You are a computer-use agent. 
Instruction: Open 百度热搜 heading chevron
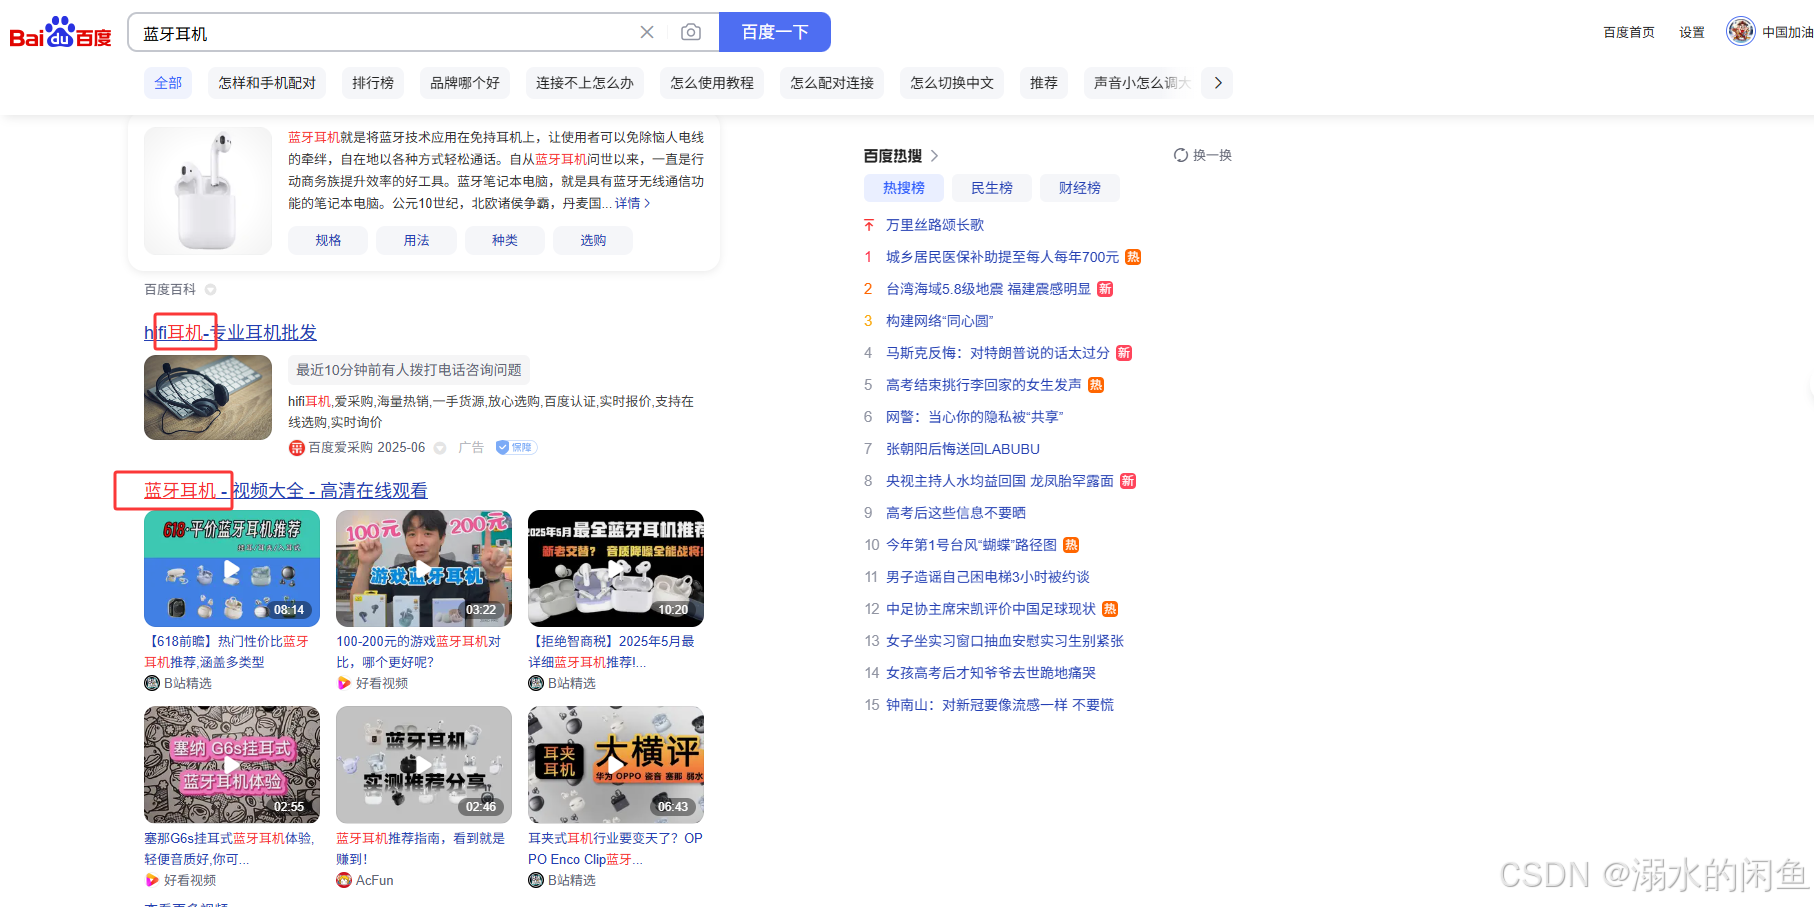point(934,155)
